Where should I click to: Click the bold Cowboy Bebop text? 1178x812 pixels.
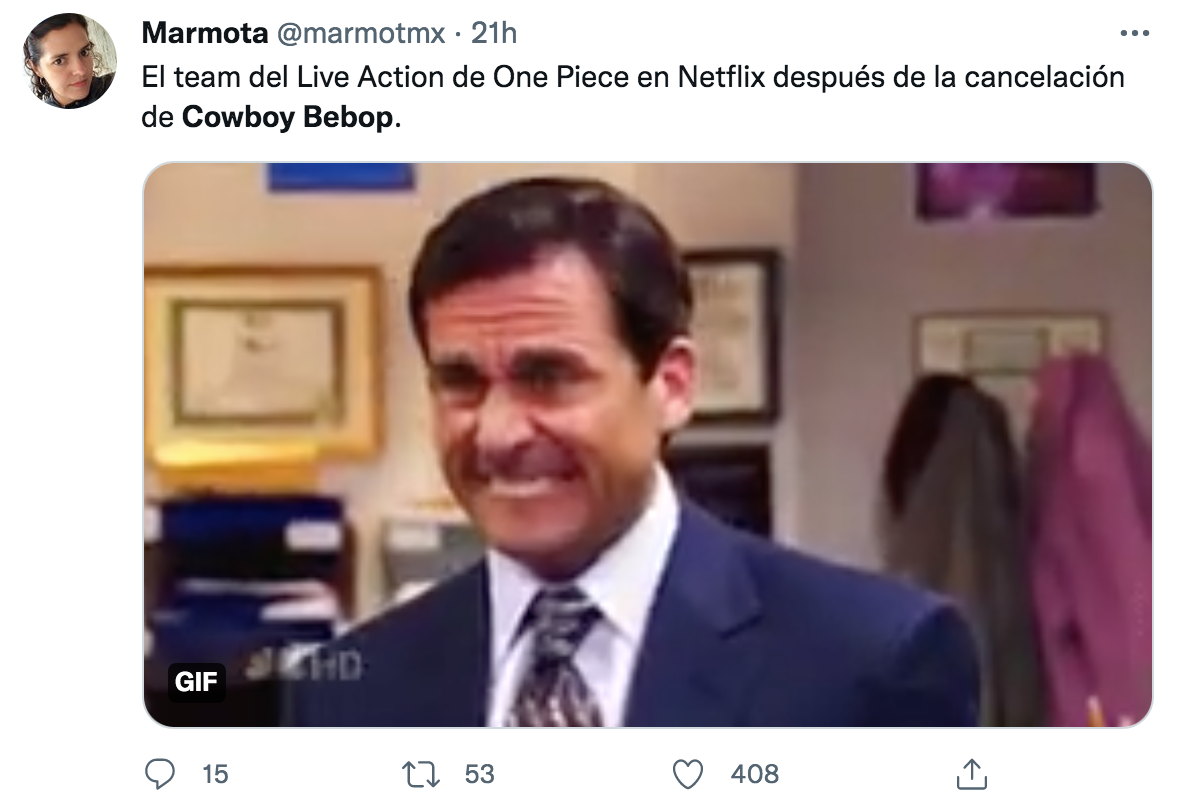coord(289,117)
